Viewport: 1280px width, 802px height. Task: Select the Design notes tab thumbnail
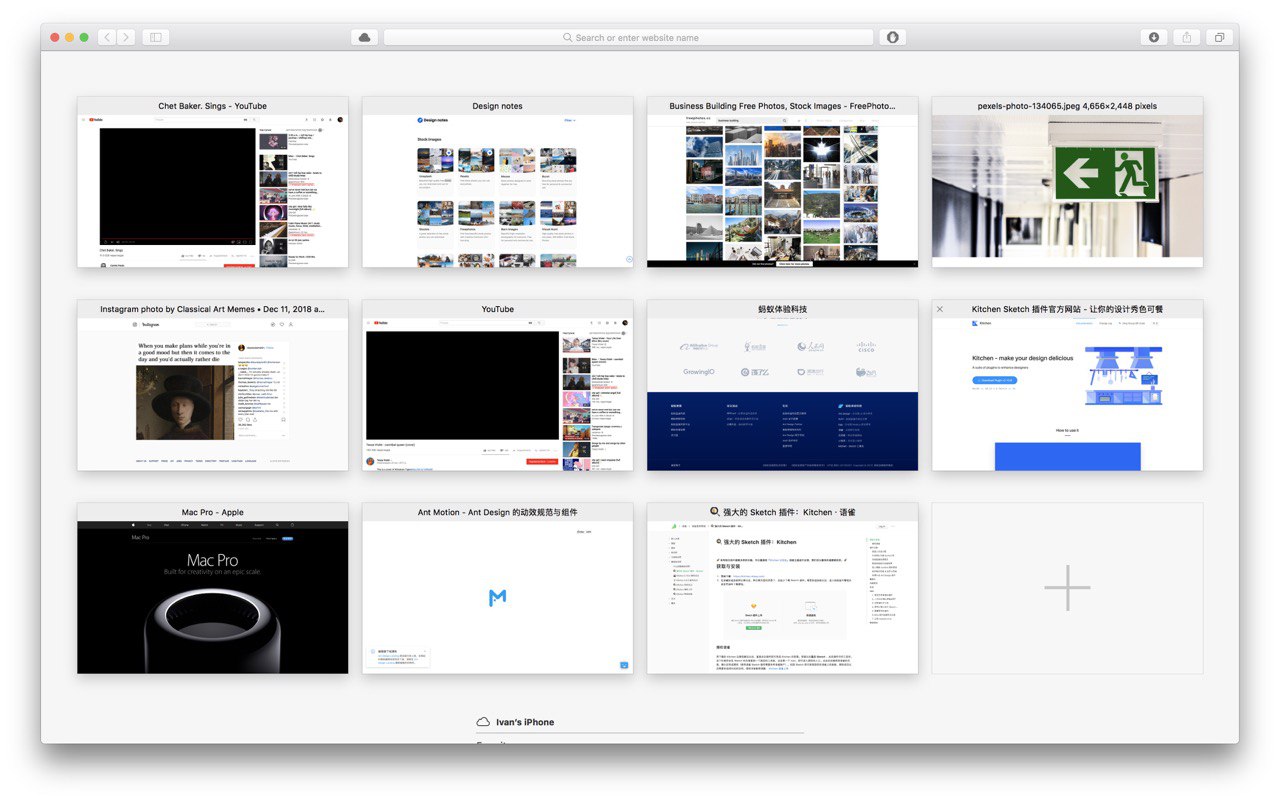(x=497, y=182)
